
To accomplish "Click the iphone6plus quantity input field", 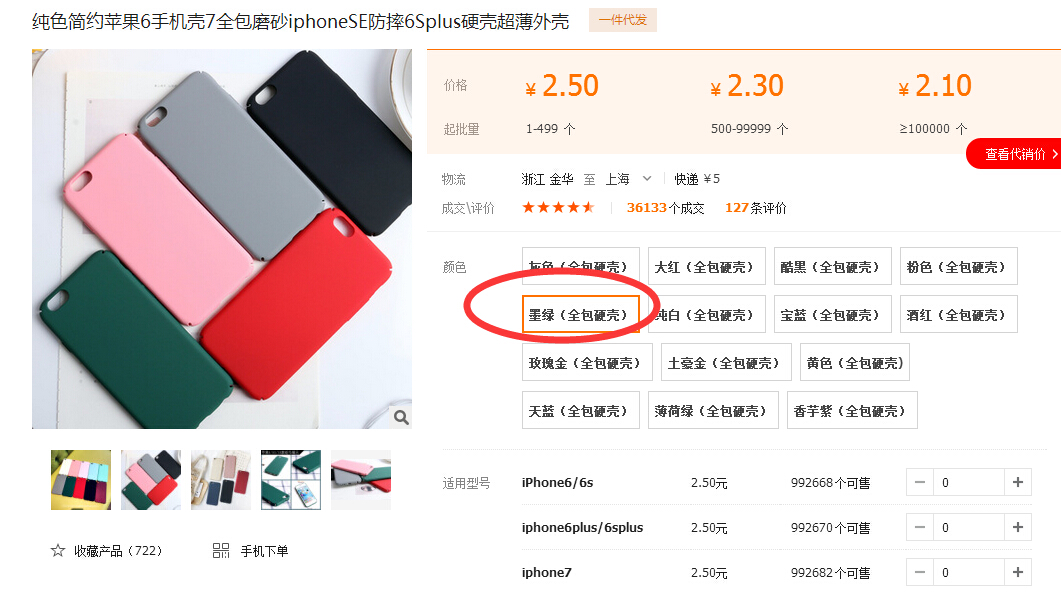I will (968, 527).
